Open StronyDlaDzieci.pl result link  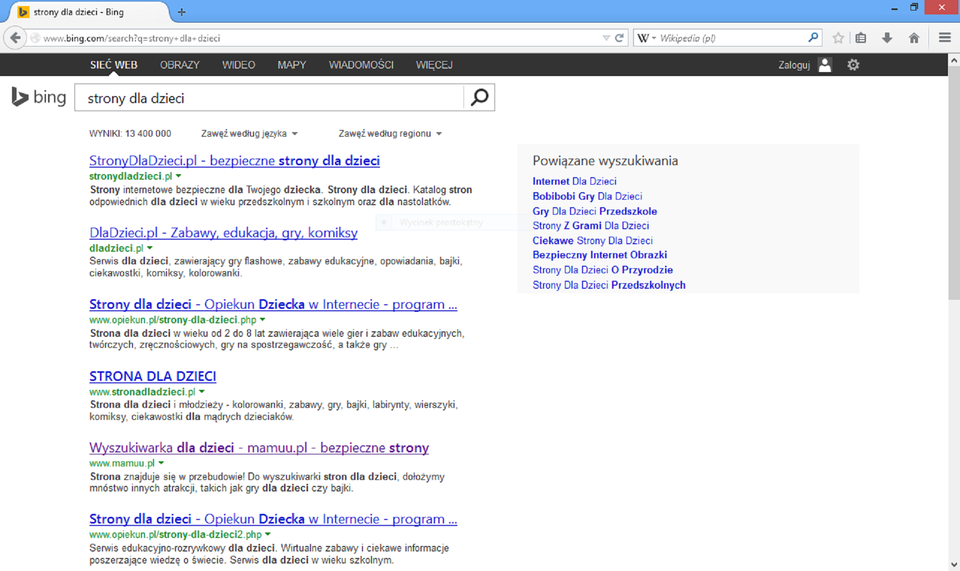click(x=234, y=160)
